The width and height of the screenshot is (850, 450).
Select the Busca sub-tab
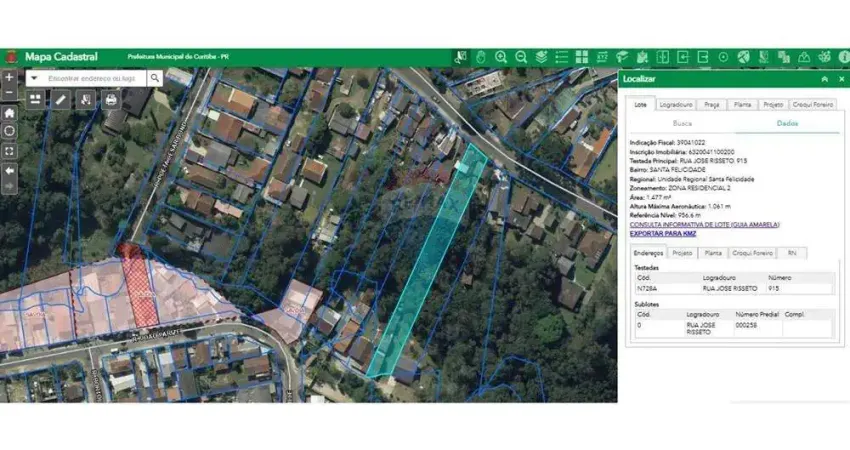[682, 123]
